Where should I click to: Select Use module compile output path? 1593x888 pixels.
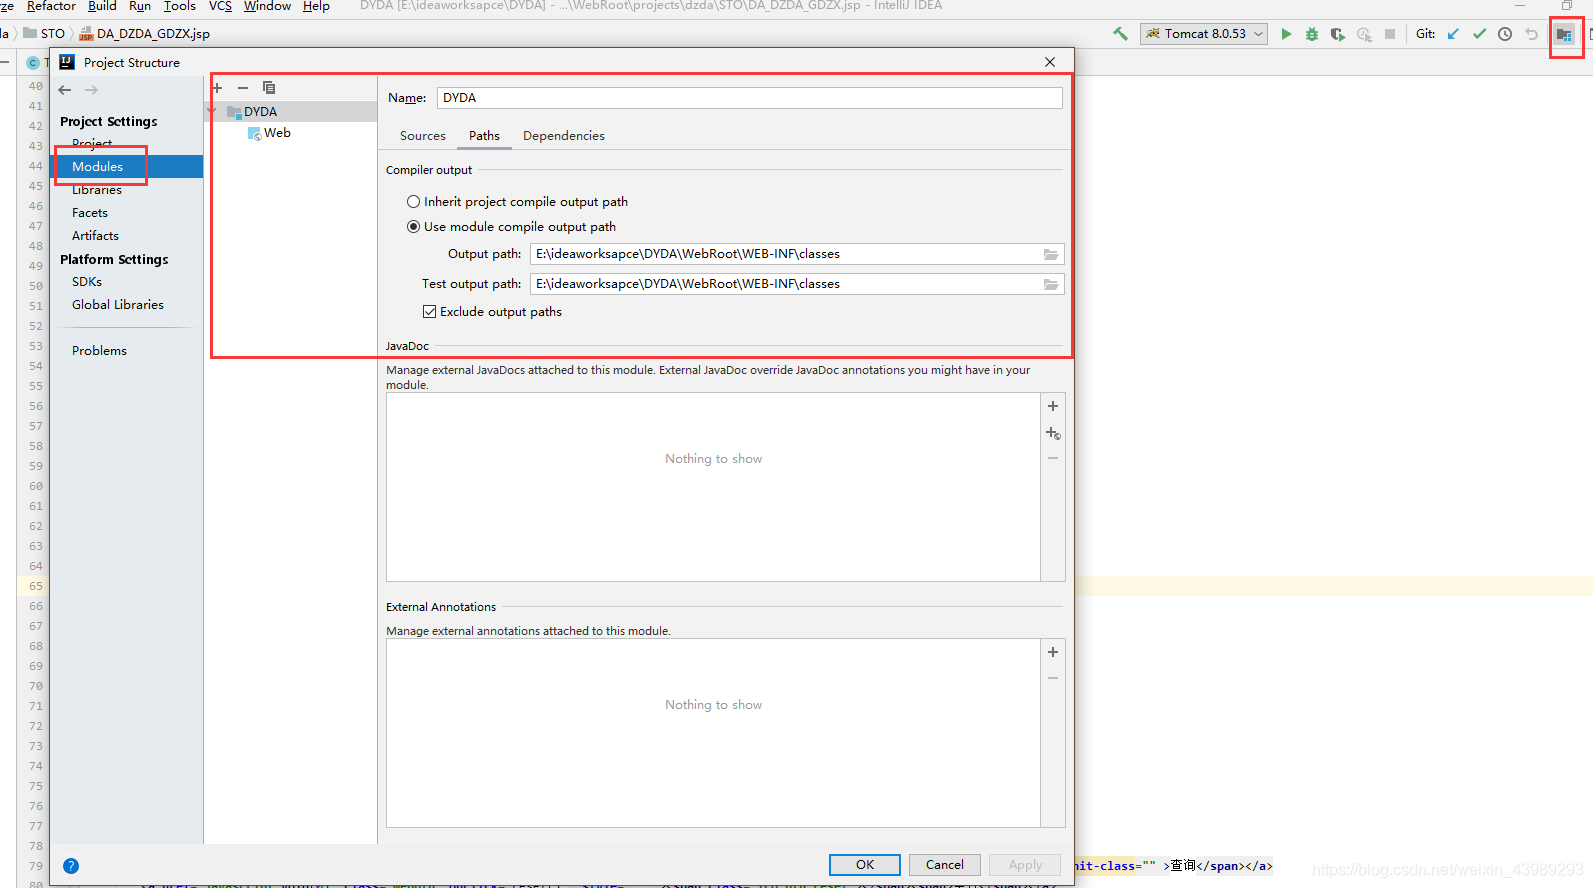point(511,227)
